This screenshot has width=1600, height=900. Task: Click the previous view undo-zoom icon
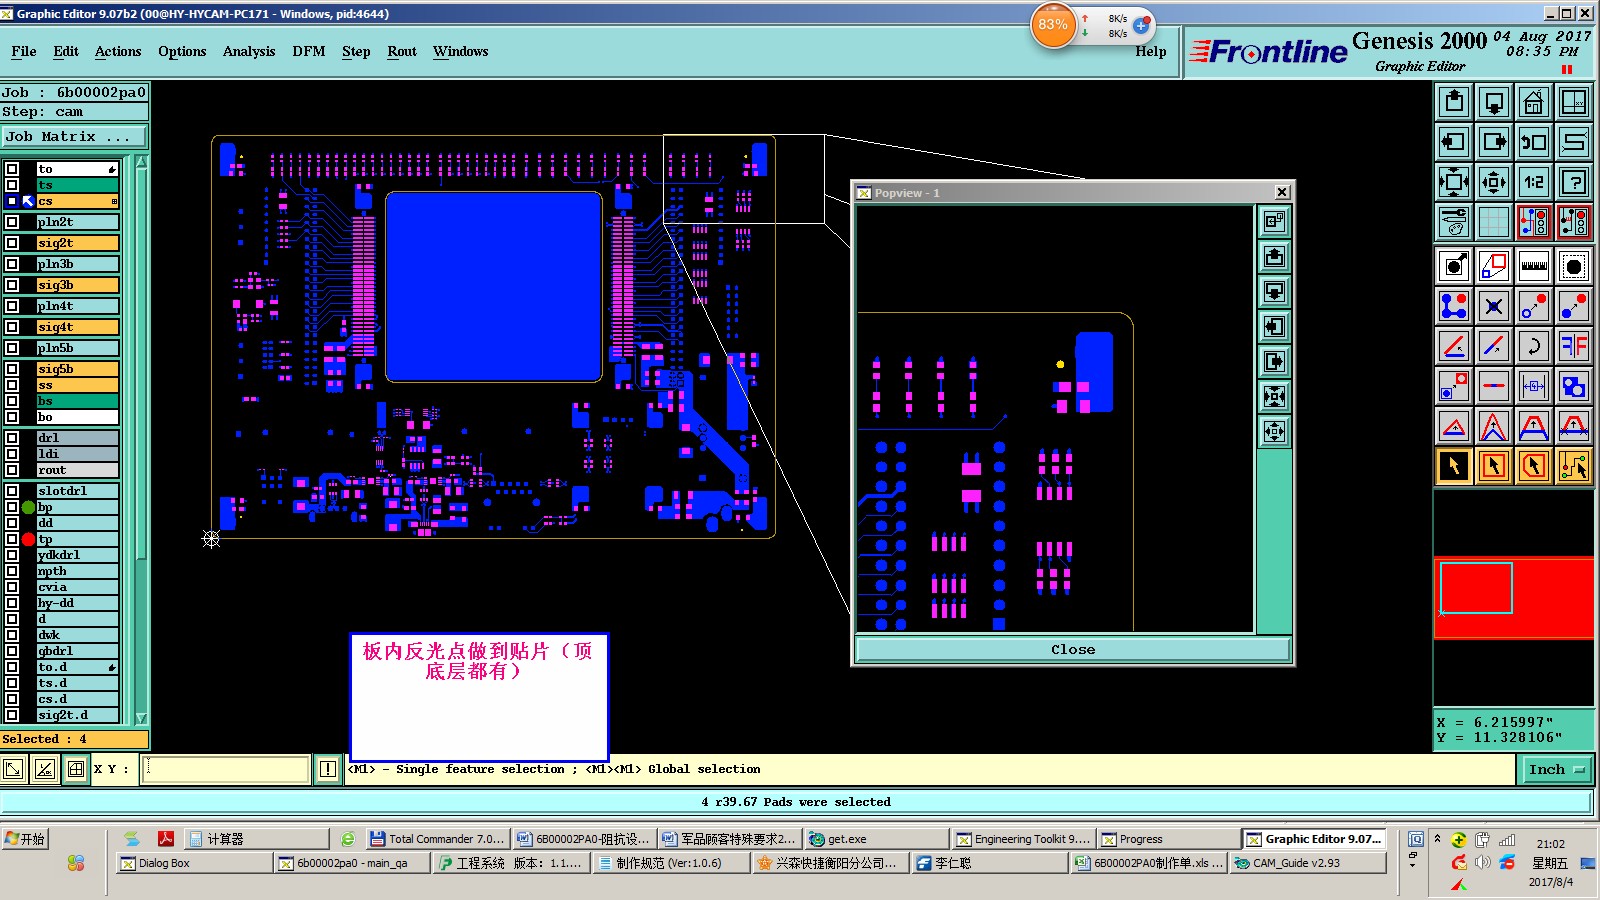point(1534,142)
